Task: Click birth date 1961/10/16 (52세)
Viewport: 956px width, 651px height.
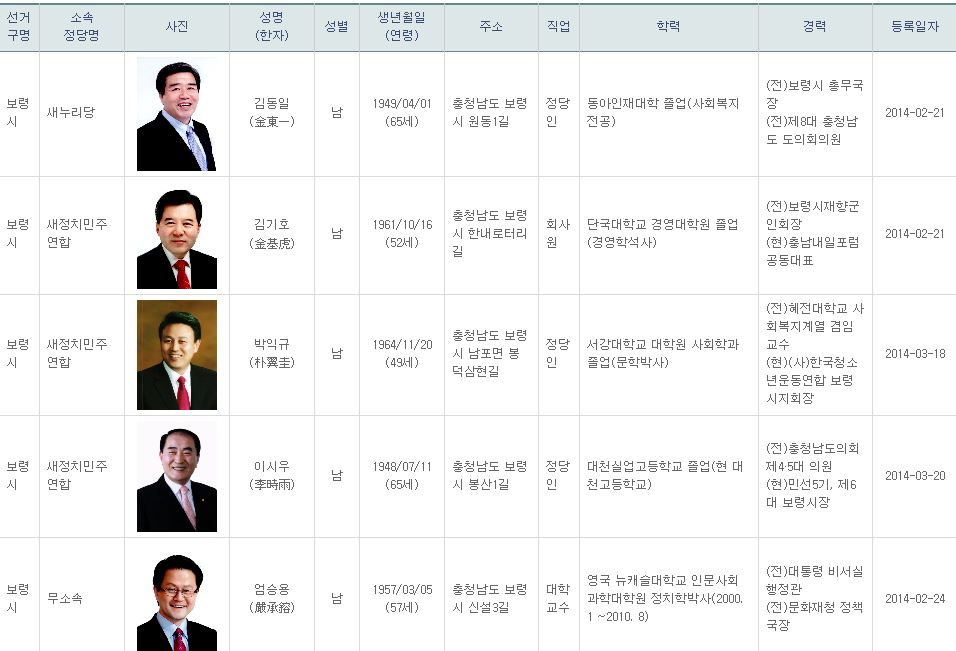Action: [x=402, y=233]
